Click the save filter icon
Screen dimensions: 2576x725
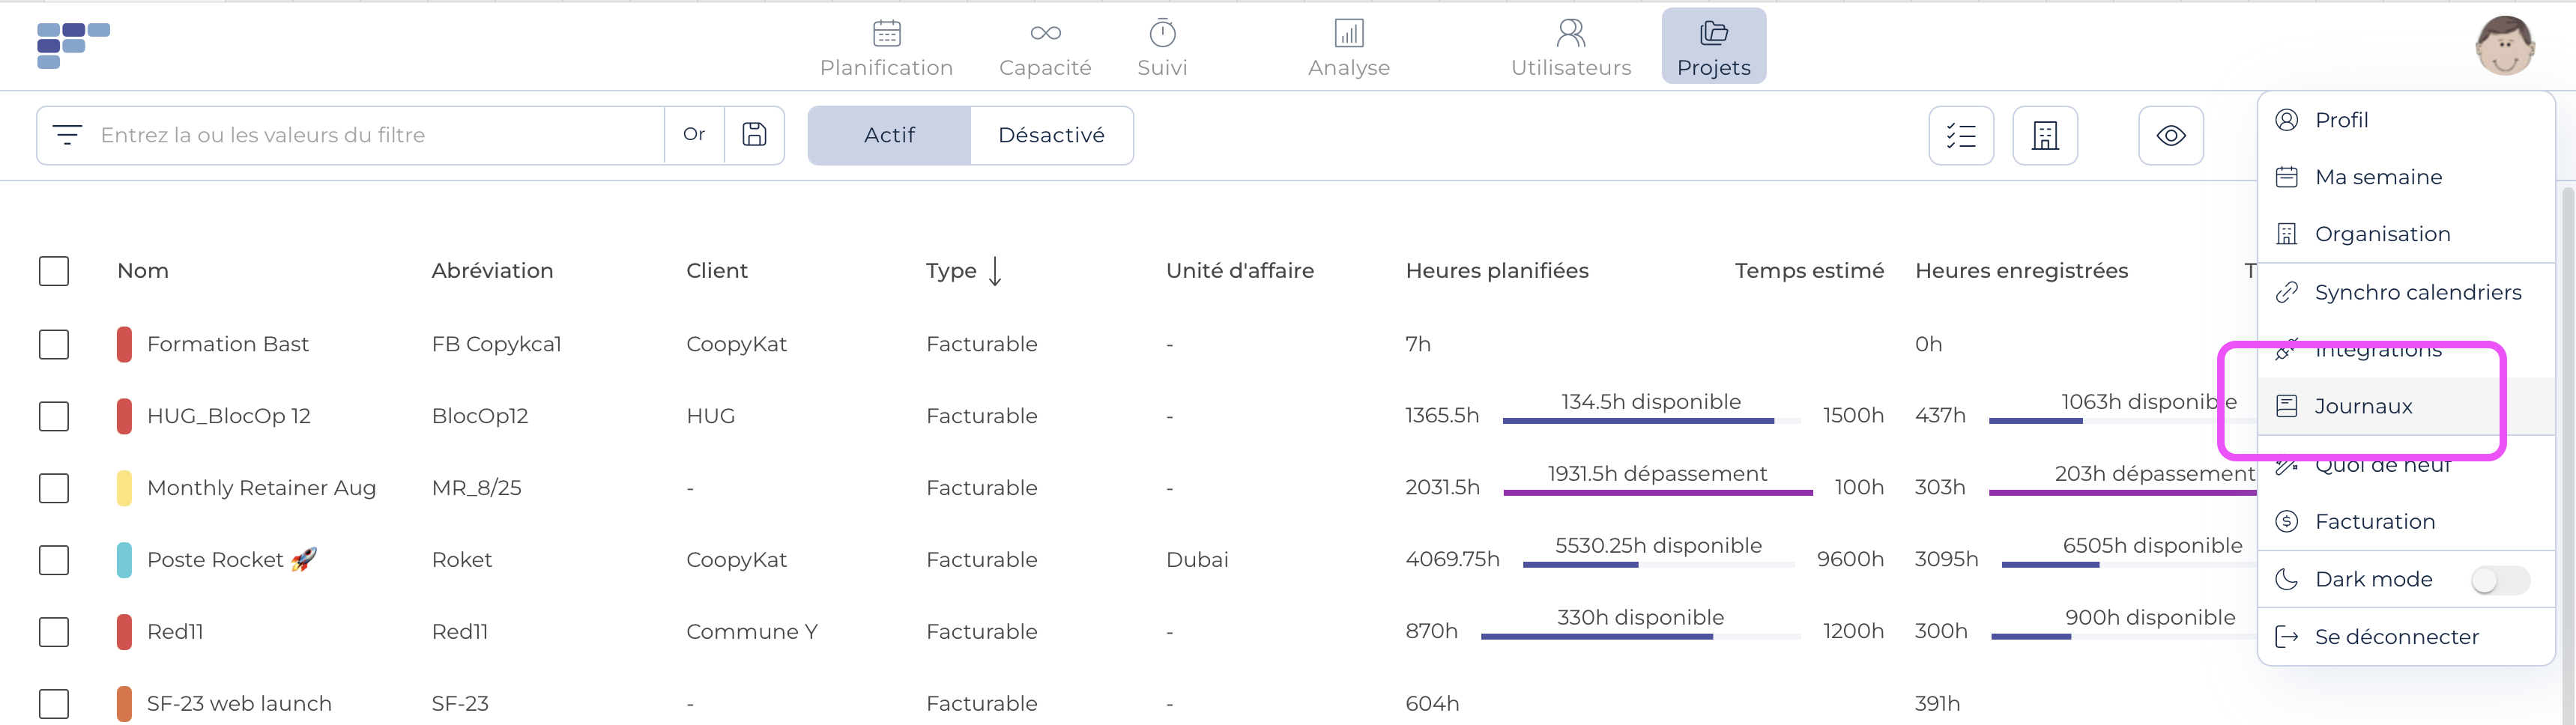(754, 135)
